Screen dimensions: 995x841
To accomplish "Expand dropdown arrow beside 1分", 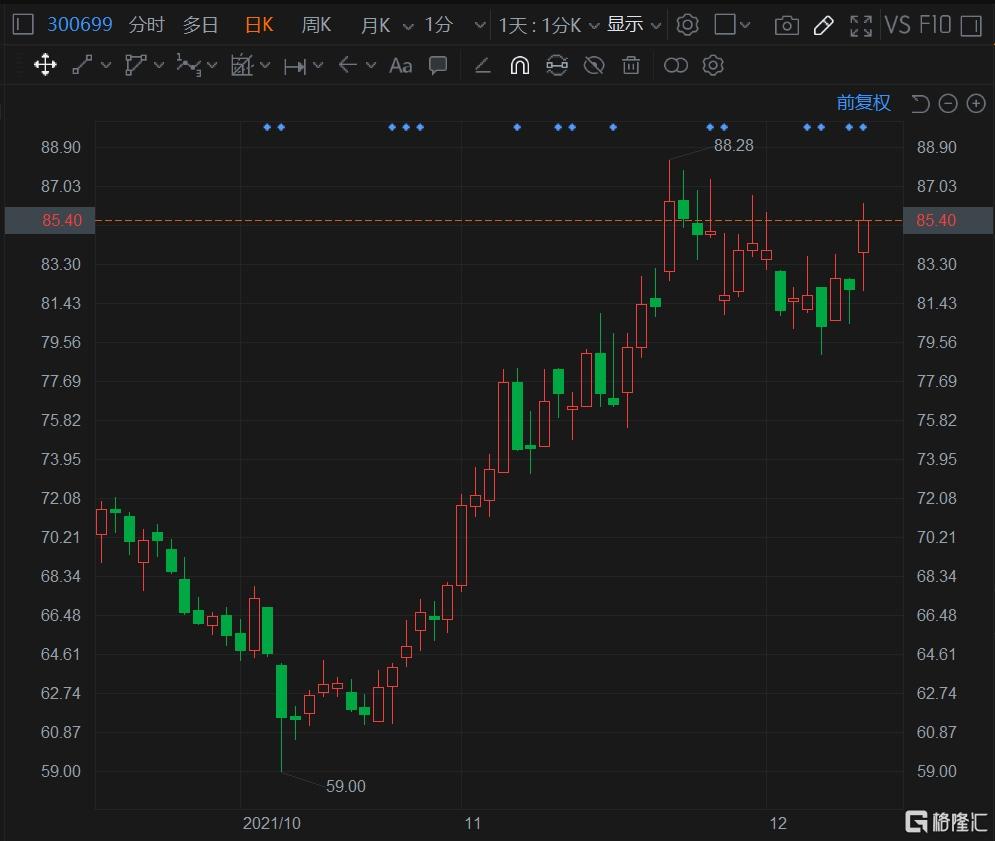I will point(480,25).
